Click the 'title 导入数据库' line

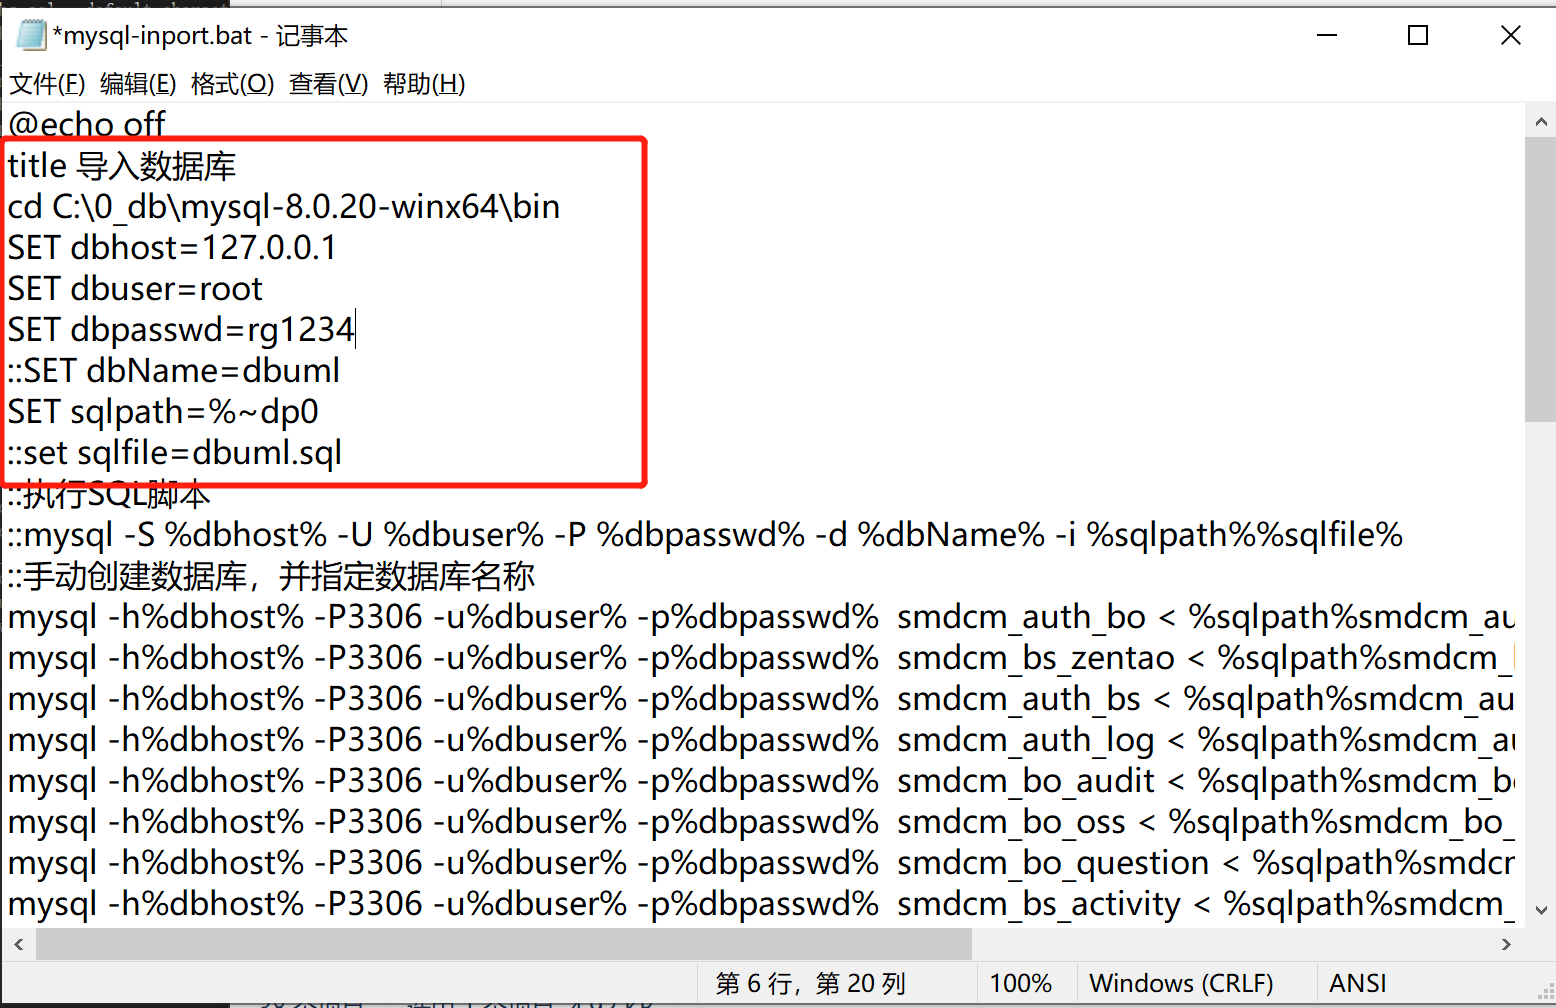122,165
